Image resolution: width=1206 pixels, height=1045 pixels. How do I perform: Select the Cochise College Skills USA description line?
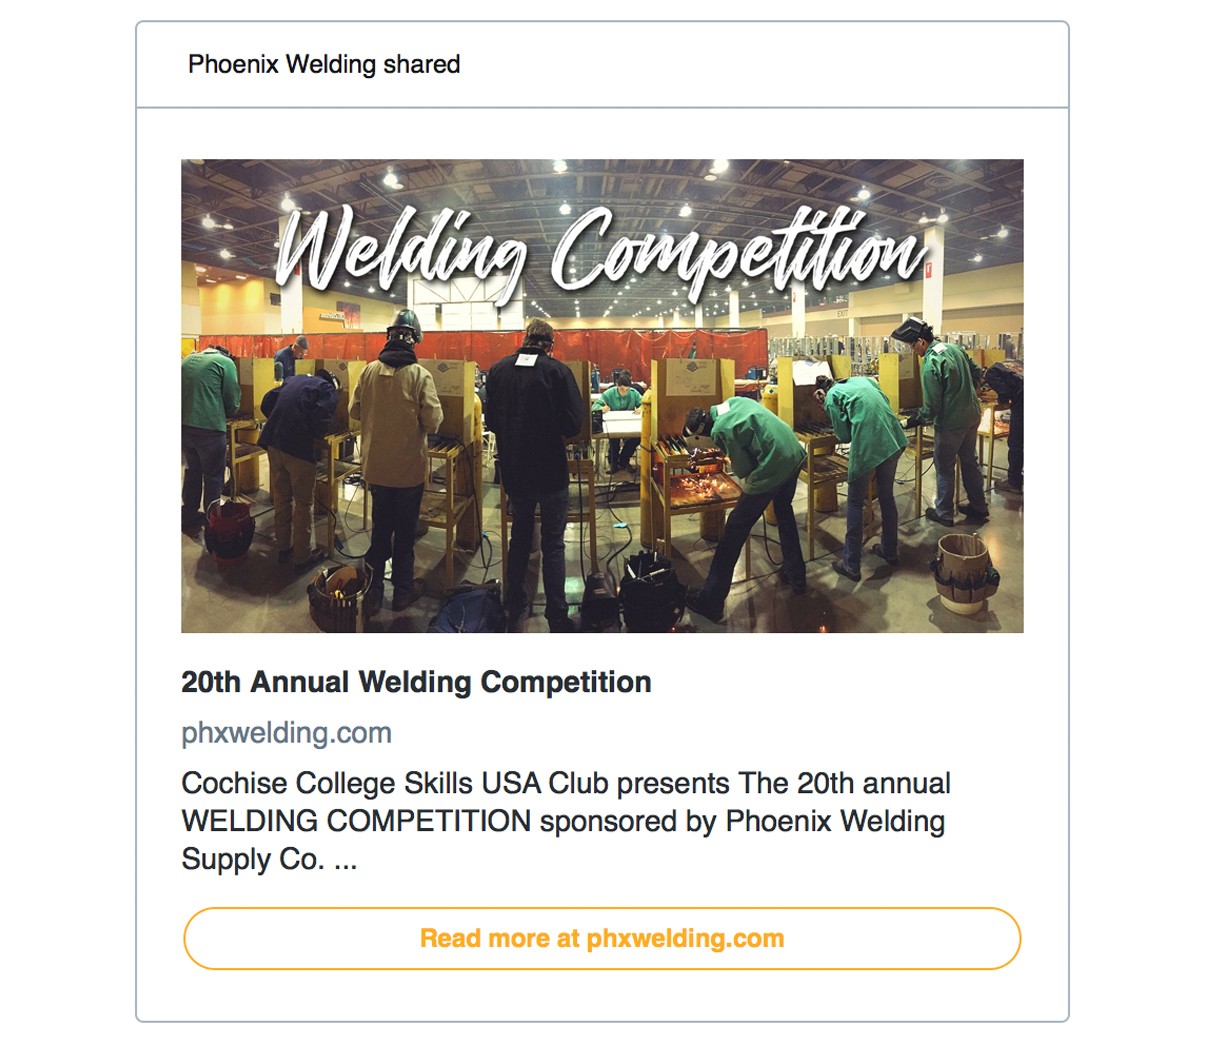(566, 783)
